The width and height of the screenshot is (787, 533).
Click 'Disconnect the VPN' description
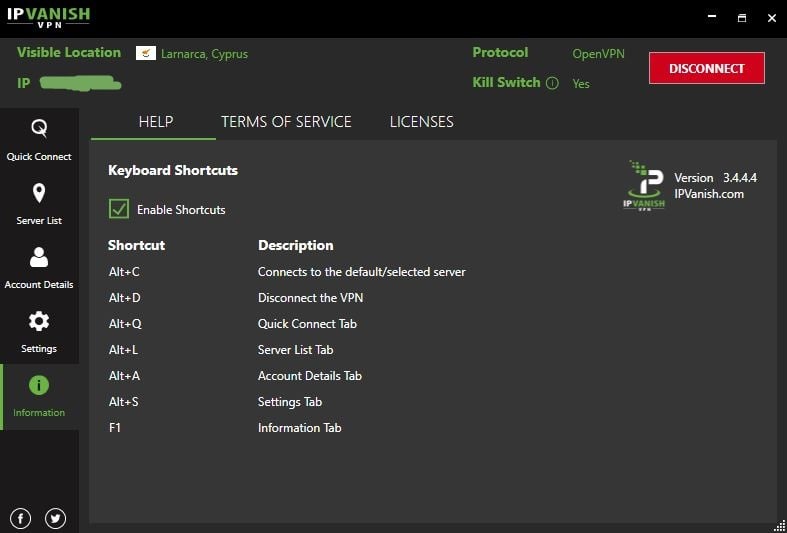pyautogui.click(x=310, y=298)
